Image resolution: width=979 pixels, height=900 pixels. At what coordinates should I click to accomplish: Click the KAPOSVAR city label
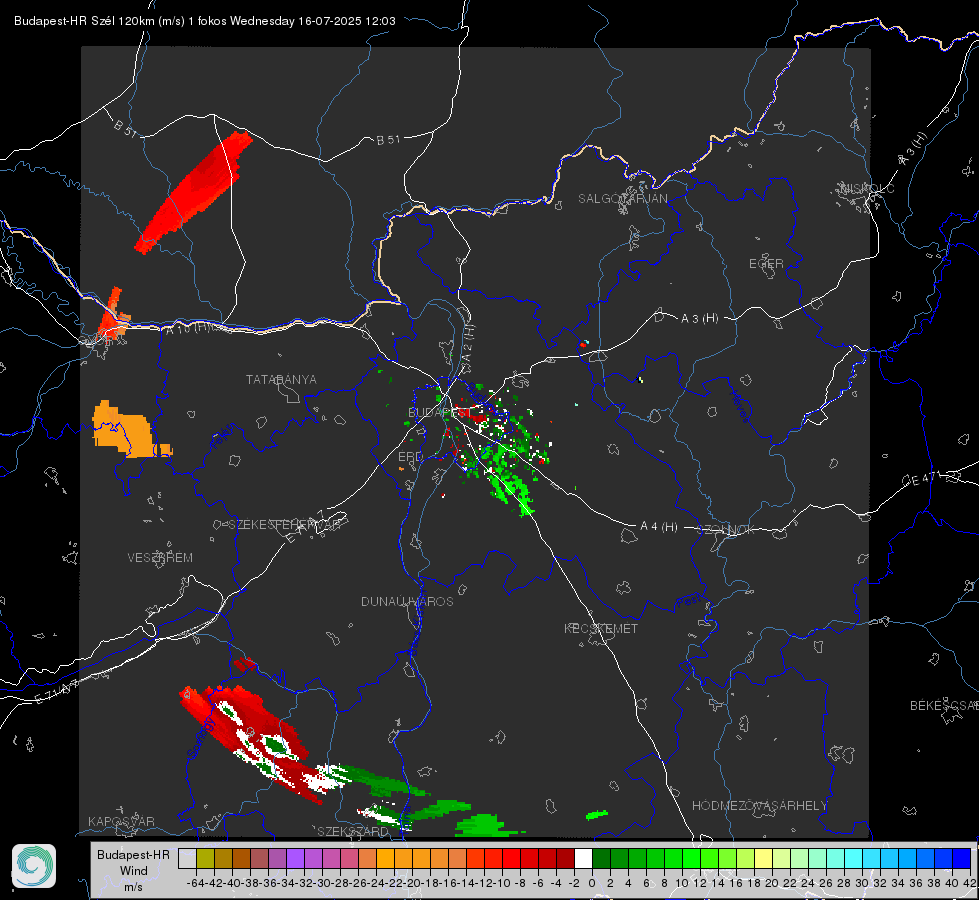[121, 821]
